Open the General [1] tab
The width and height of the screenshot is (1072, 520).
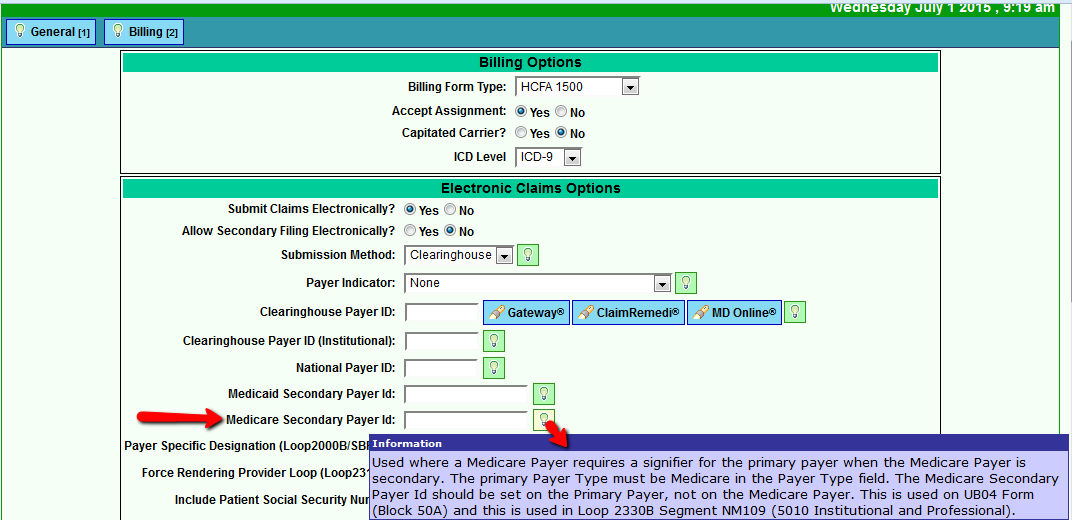coord(51,32)
